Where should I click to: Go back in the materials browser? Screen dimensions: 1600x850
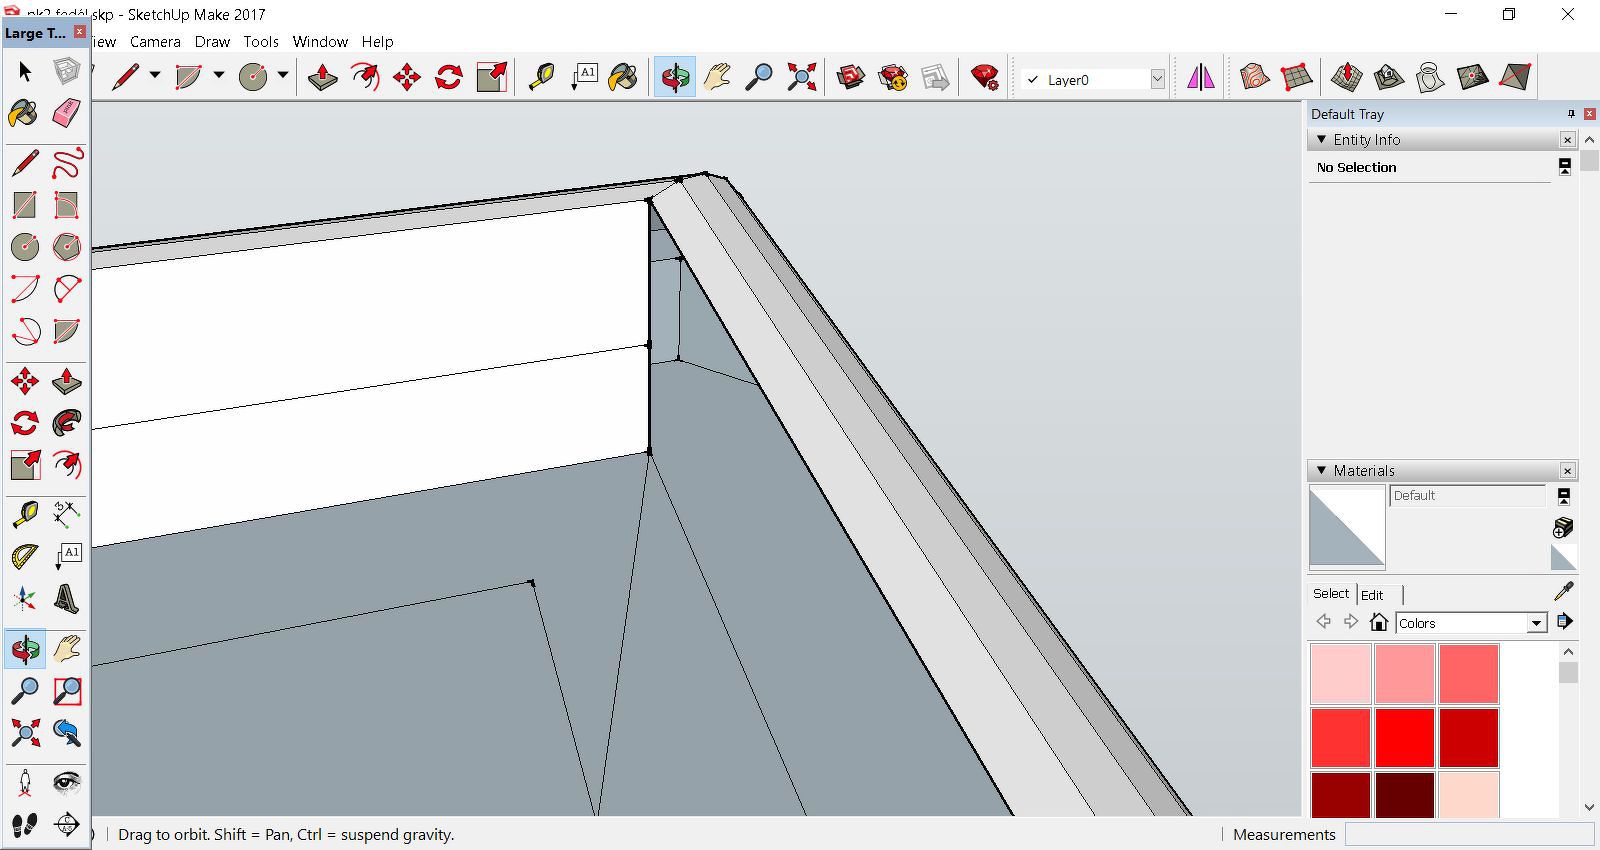pos(1324,622)
